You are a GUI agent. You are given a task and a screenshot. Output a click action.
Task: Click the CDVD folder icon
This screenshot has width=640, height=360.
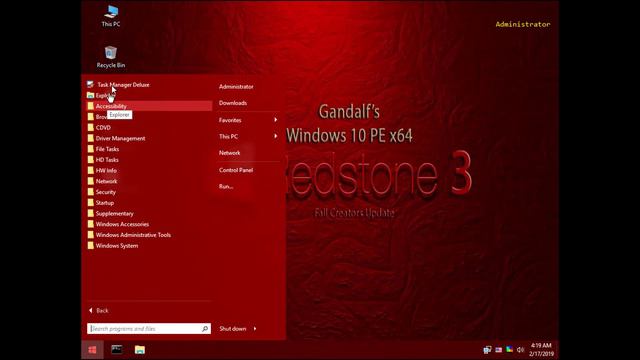[x=91, y=127]
